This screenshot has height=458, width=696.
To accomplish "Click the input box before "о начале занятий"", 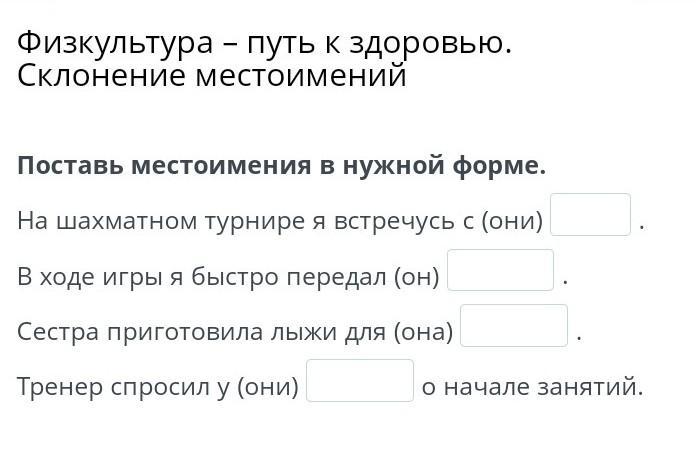I will tap(360, 381).
